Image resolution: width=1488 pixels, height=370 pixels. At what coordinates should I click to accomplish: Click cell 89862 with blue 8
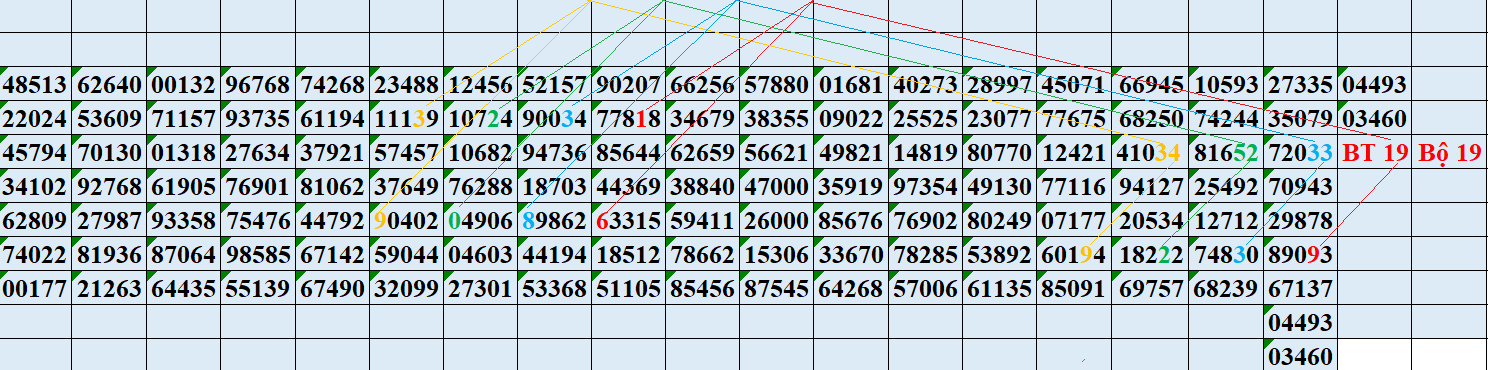pyautogui.click(x=554, y=221)
